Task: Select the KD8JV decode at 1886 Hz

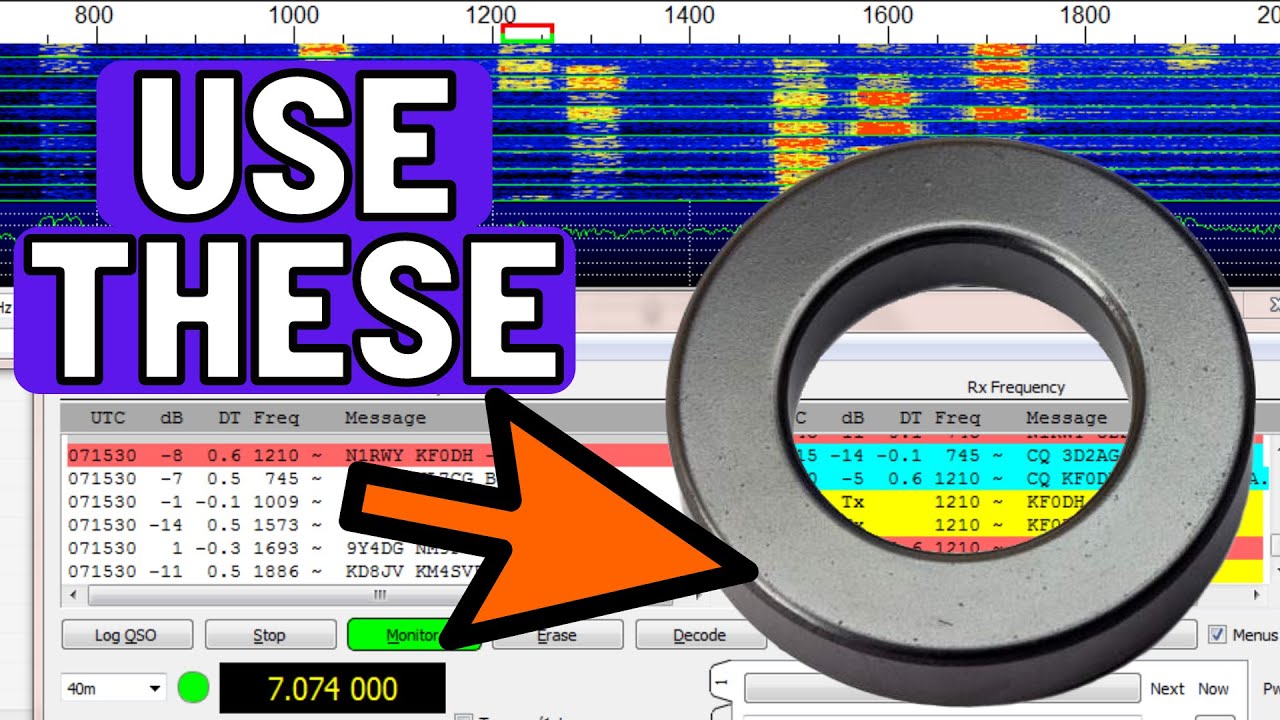Action: coord(200,572)
